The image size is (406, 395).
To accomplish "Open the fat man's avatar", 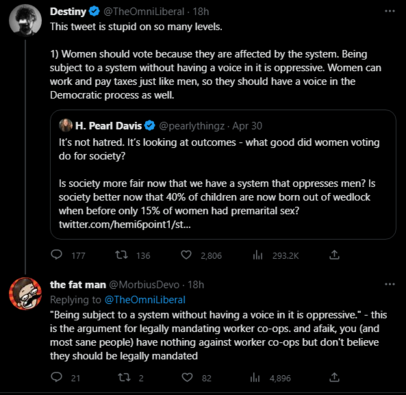I will coord(25,293).
